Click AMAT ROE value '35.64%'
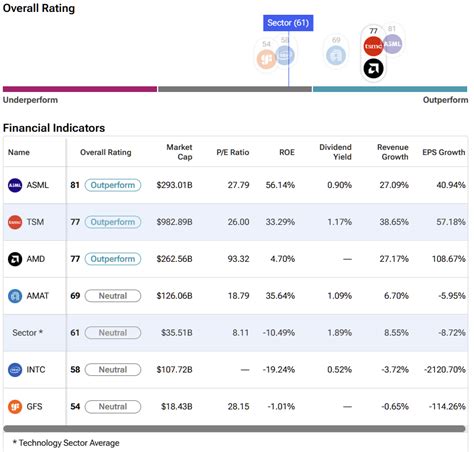The image size is (474, 452). (280, 296)
